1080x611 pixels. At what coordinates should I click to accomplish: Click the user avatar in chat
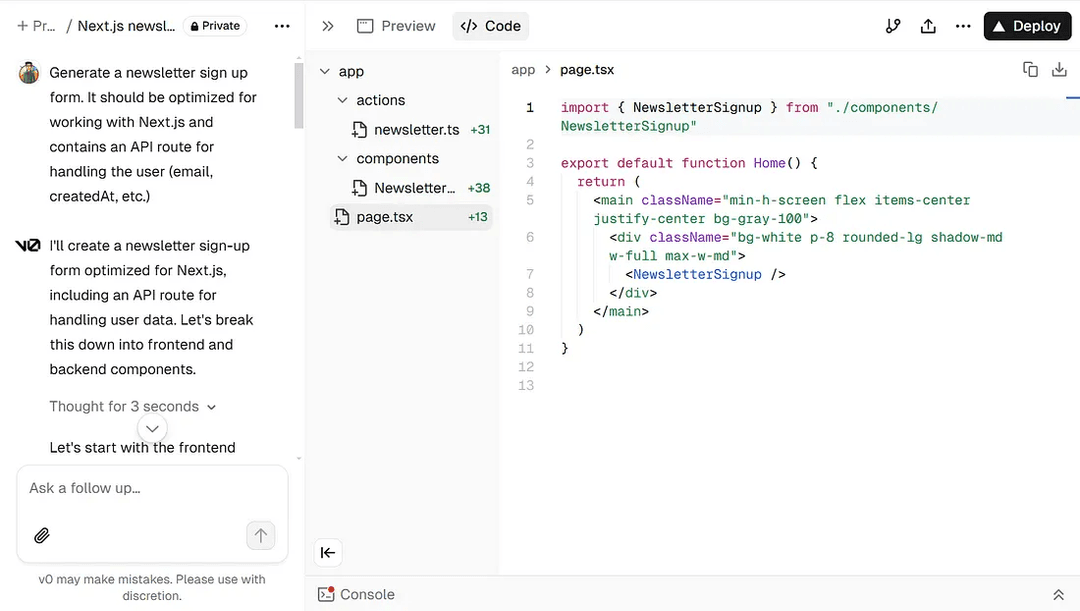(29, 72)
